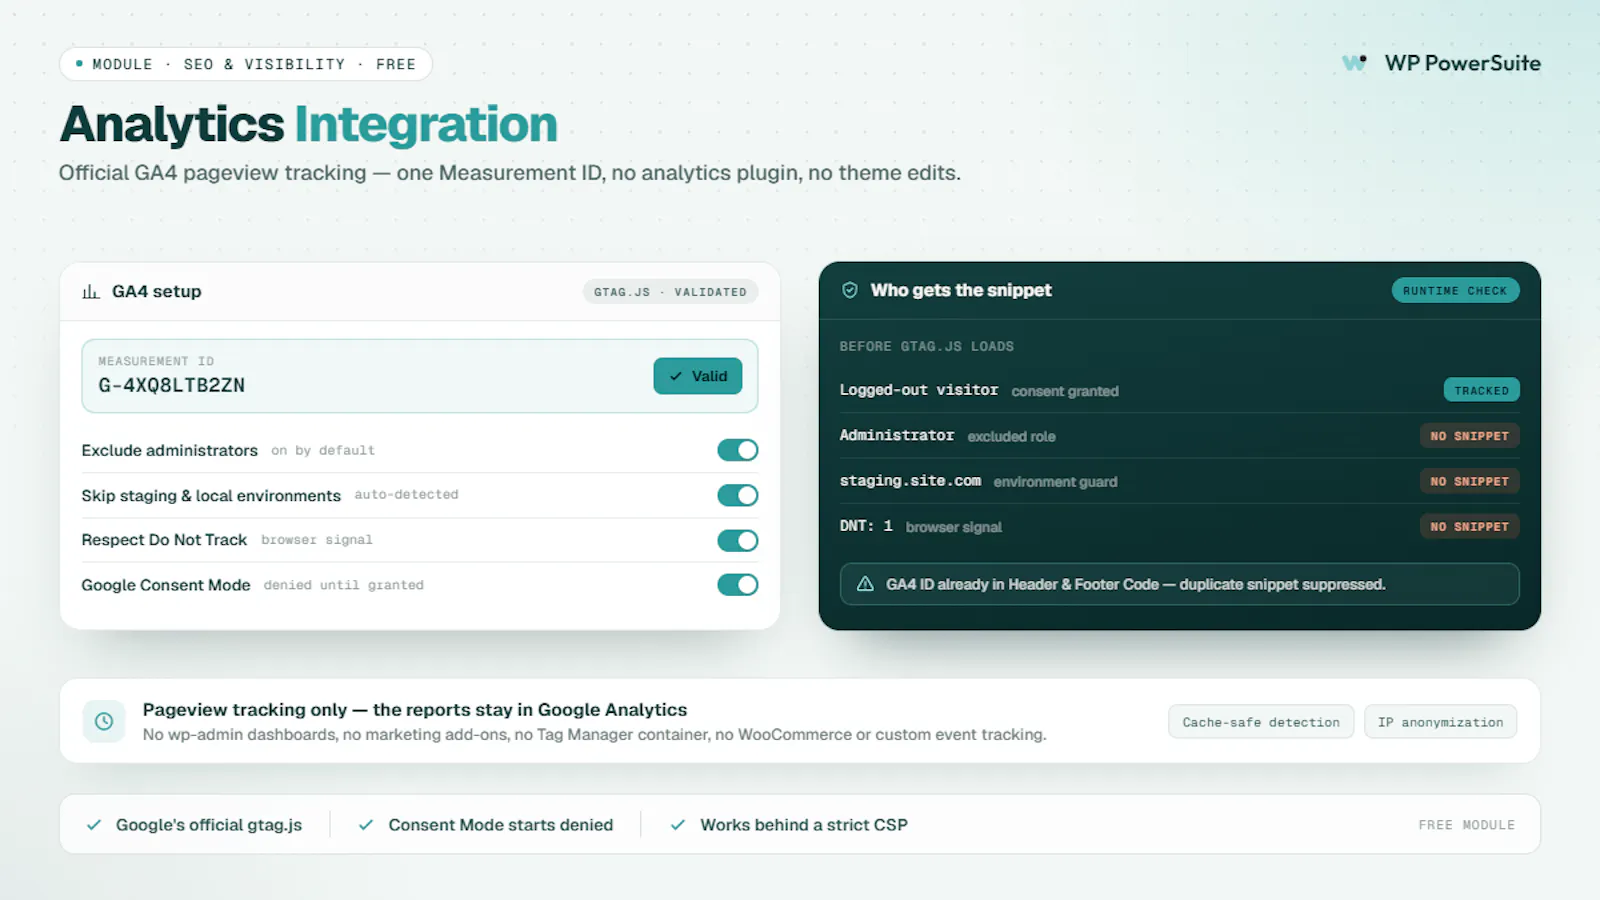Click the RUNTIME CHECK badge
Image resolution: width=1600 pixels, height=900 pixels.
click(x=1455, y=290)
